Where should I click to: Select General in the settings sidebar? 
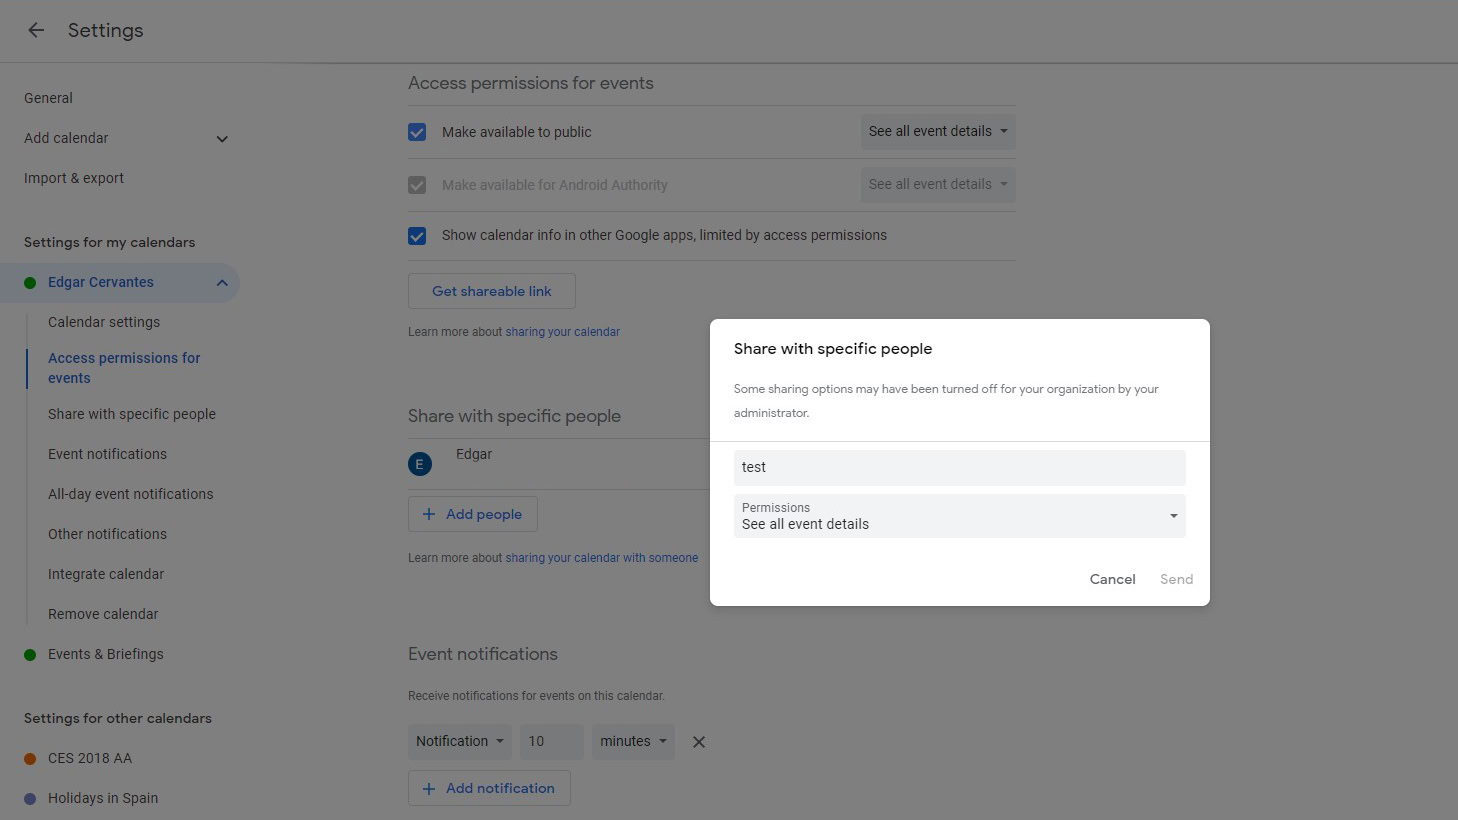coord(48,97)
